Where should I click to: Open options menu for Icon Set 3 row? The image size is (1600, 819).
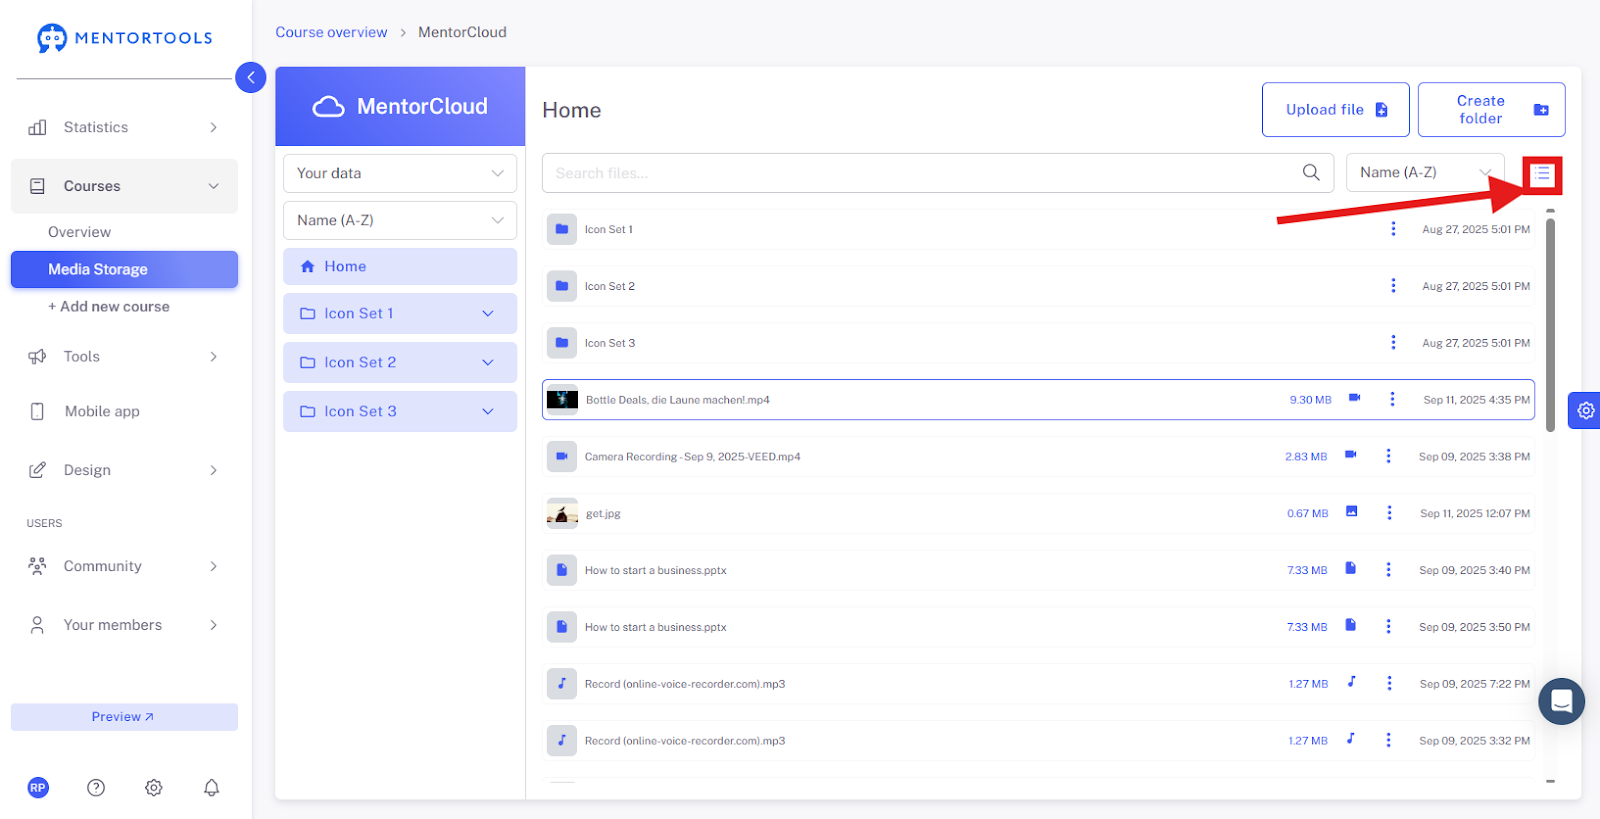click(1393, 343)
